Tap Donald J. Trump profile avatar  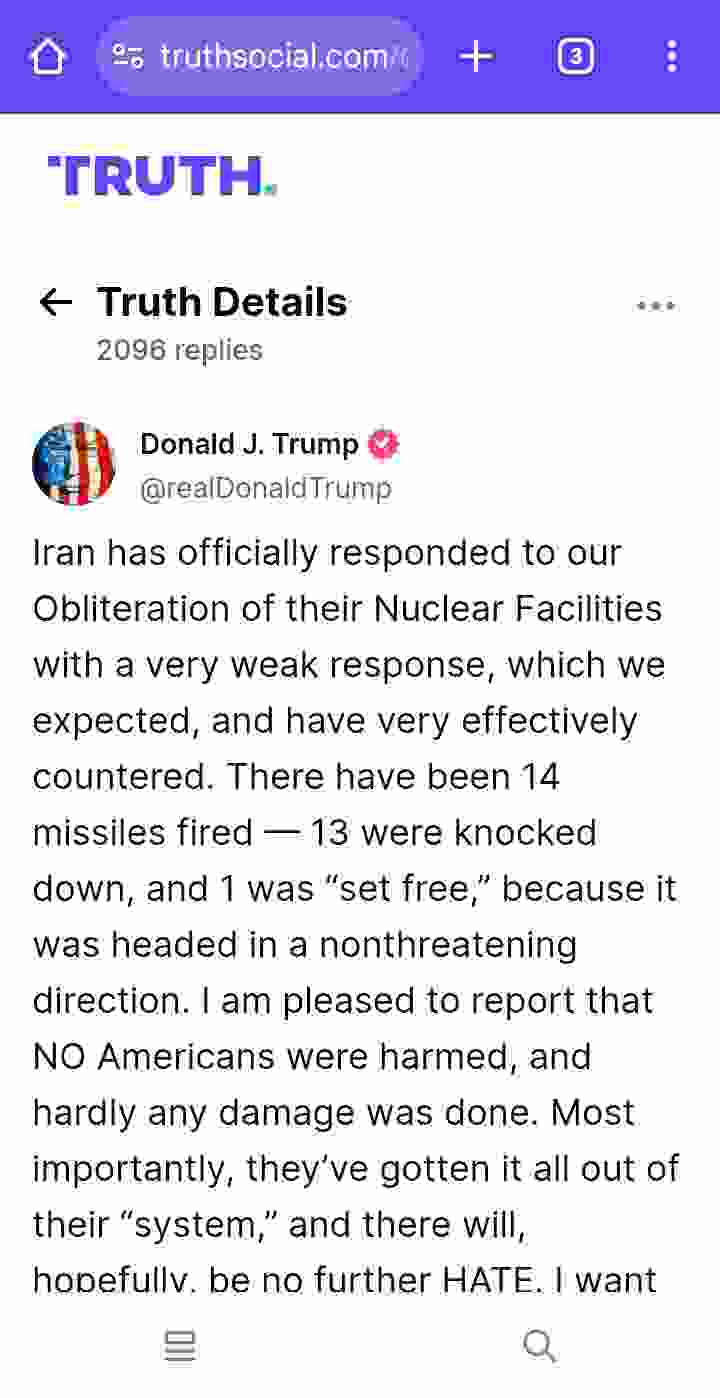click(x=74, y=464)
